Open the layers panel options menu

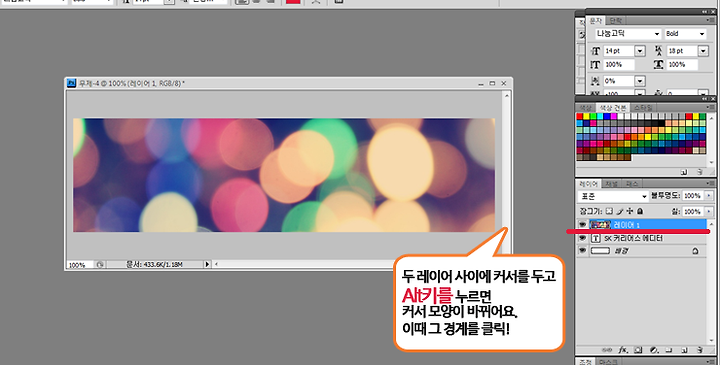click(x=710, y=183)
